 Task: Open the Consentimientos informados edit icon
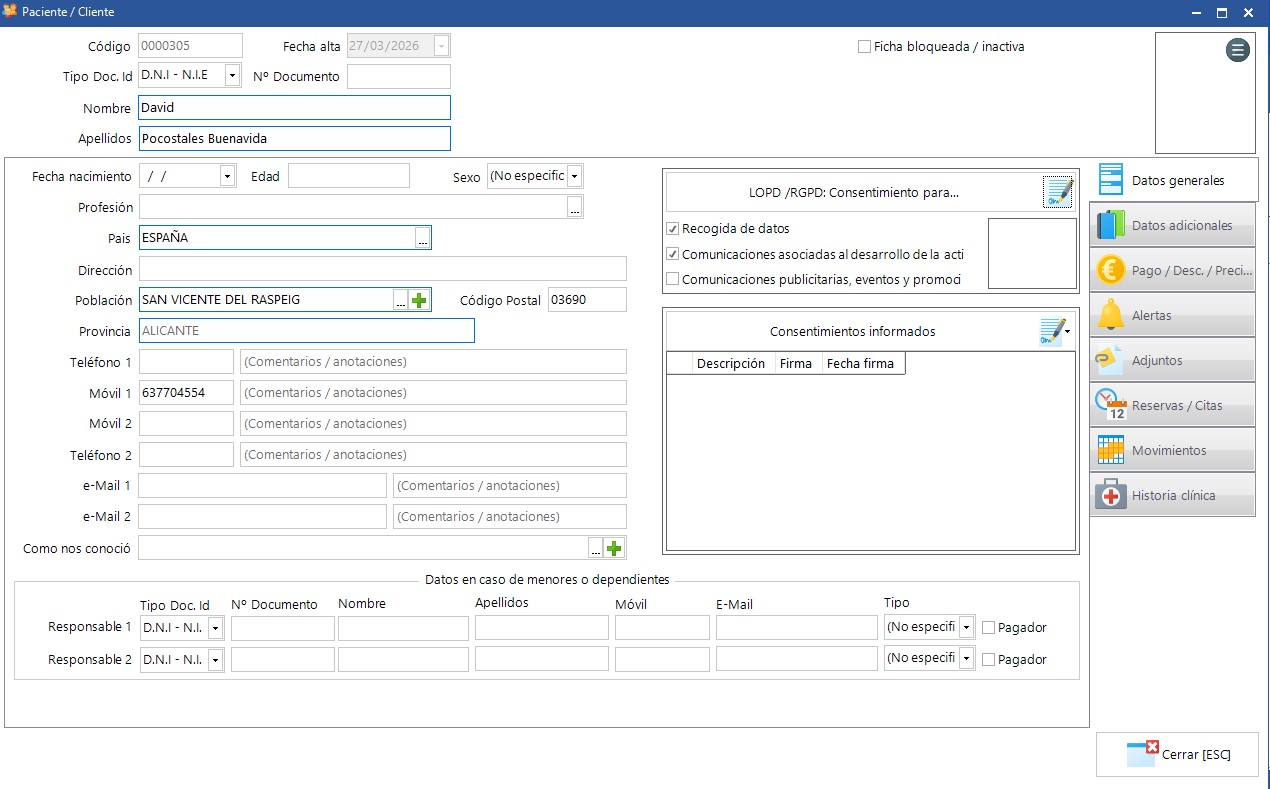(1054, 331)
